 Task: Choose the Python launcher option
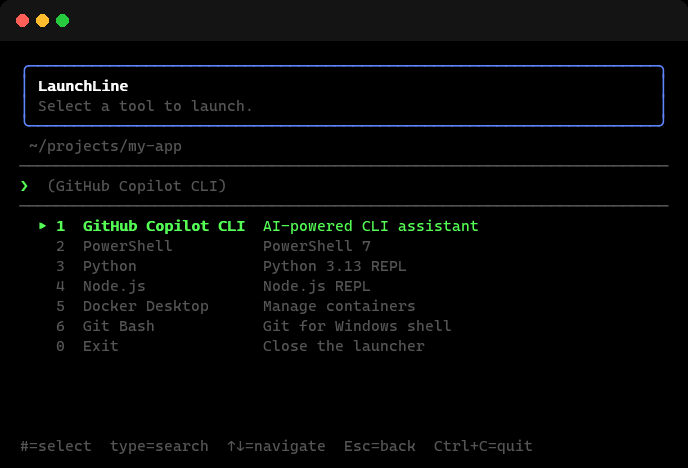point(231,266)
